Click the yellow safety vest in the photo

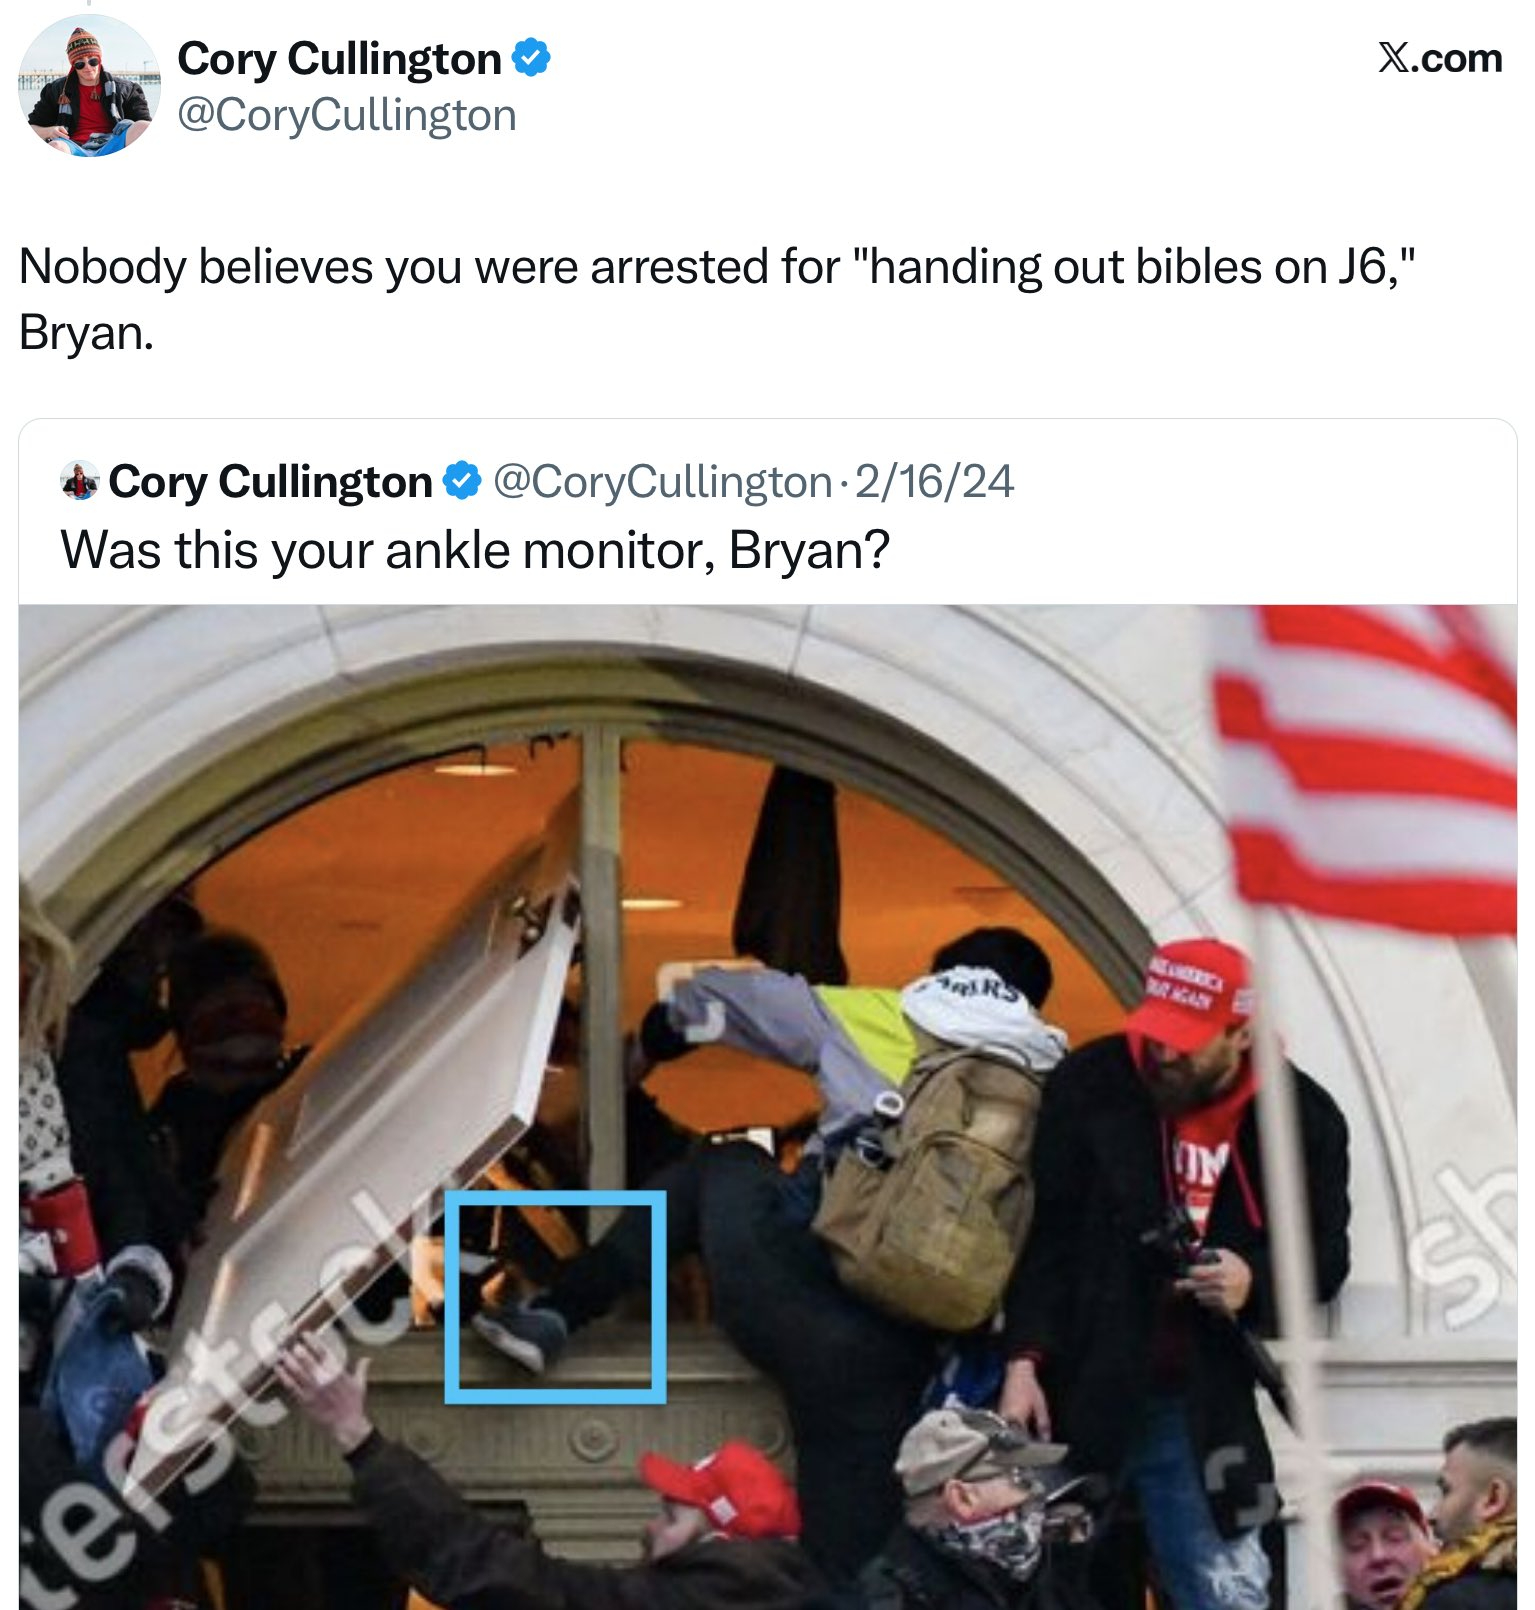[866, 1030]
